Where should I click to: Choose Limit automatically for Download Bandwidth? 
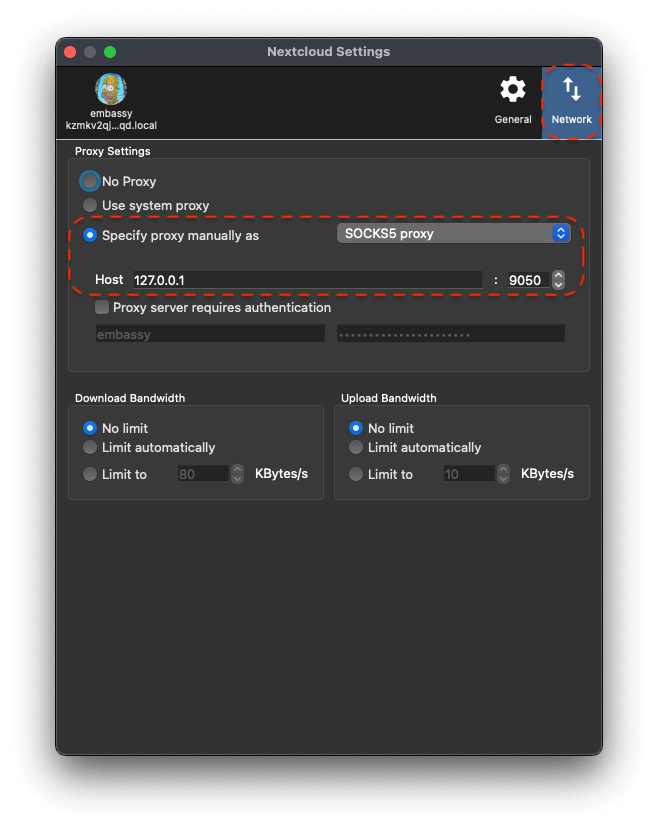tap(91, 447)
